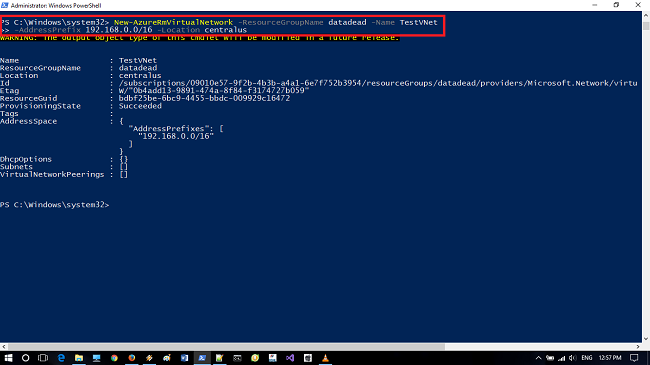Open the PowerShell title bar system icon
The height and width of the screenshot is (365, 650).
pos(5,5)
